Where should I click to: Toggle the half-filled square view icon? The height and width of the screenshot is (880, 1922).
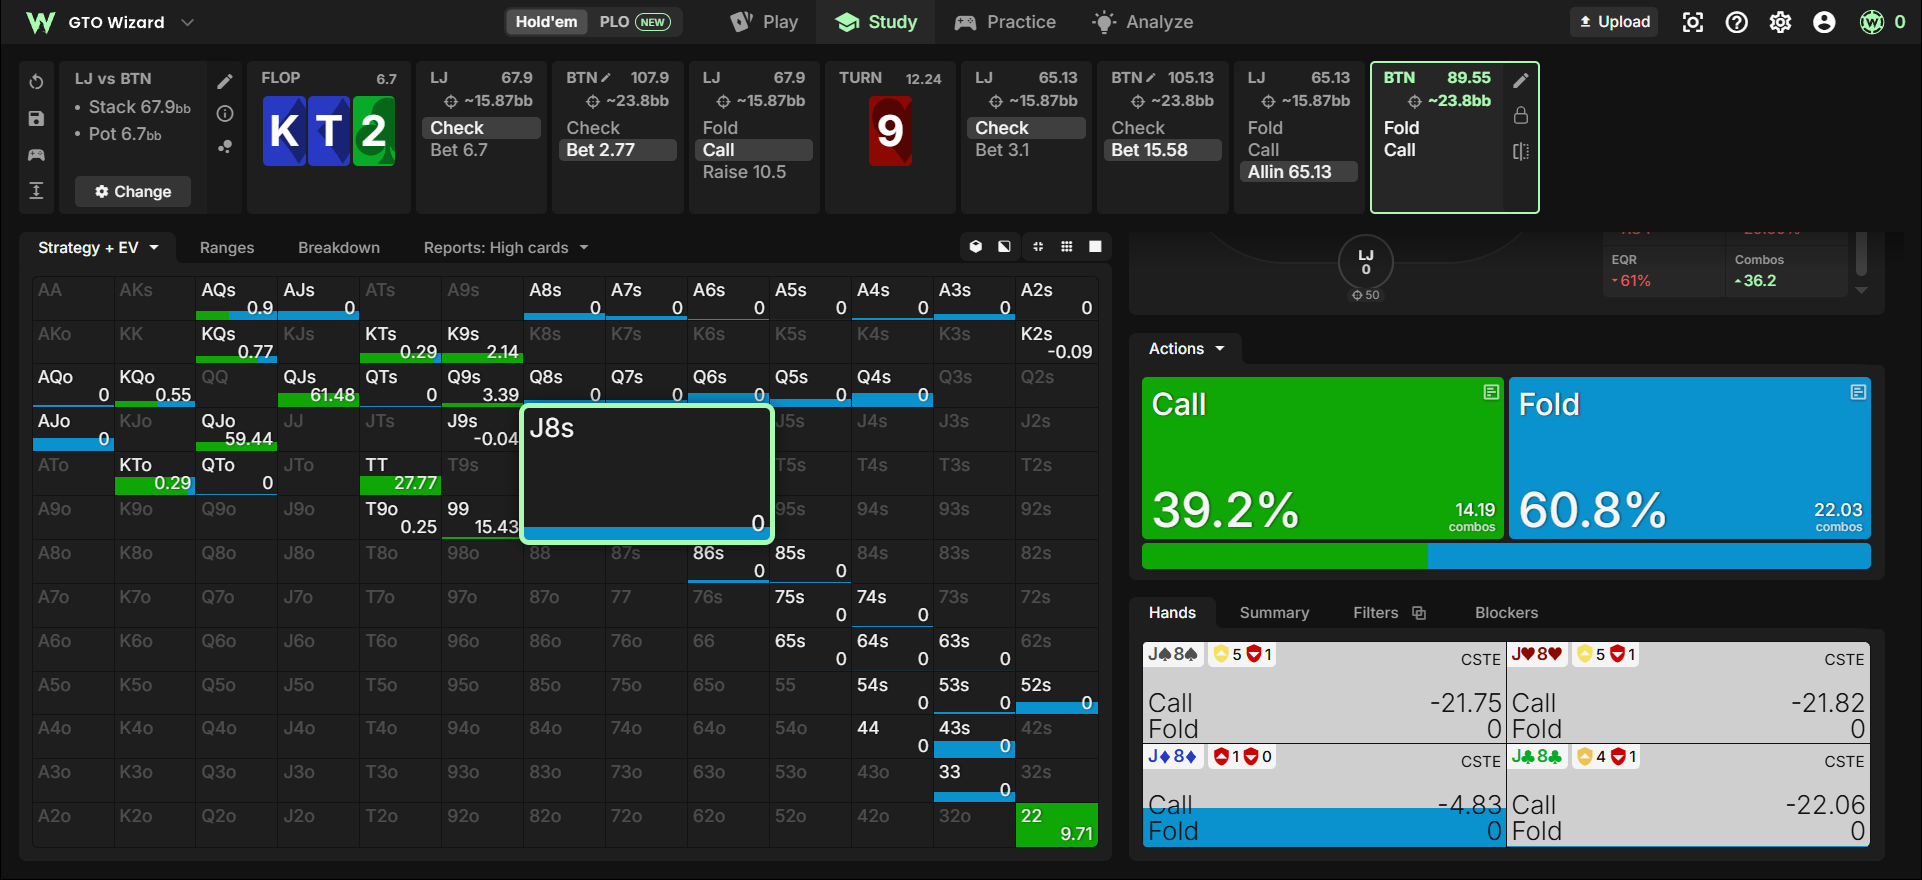[x=1004, y=247]
